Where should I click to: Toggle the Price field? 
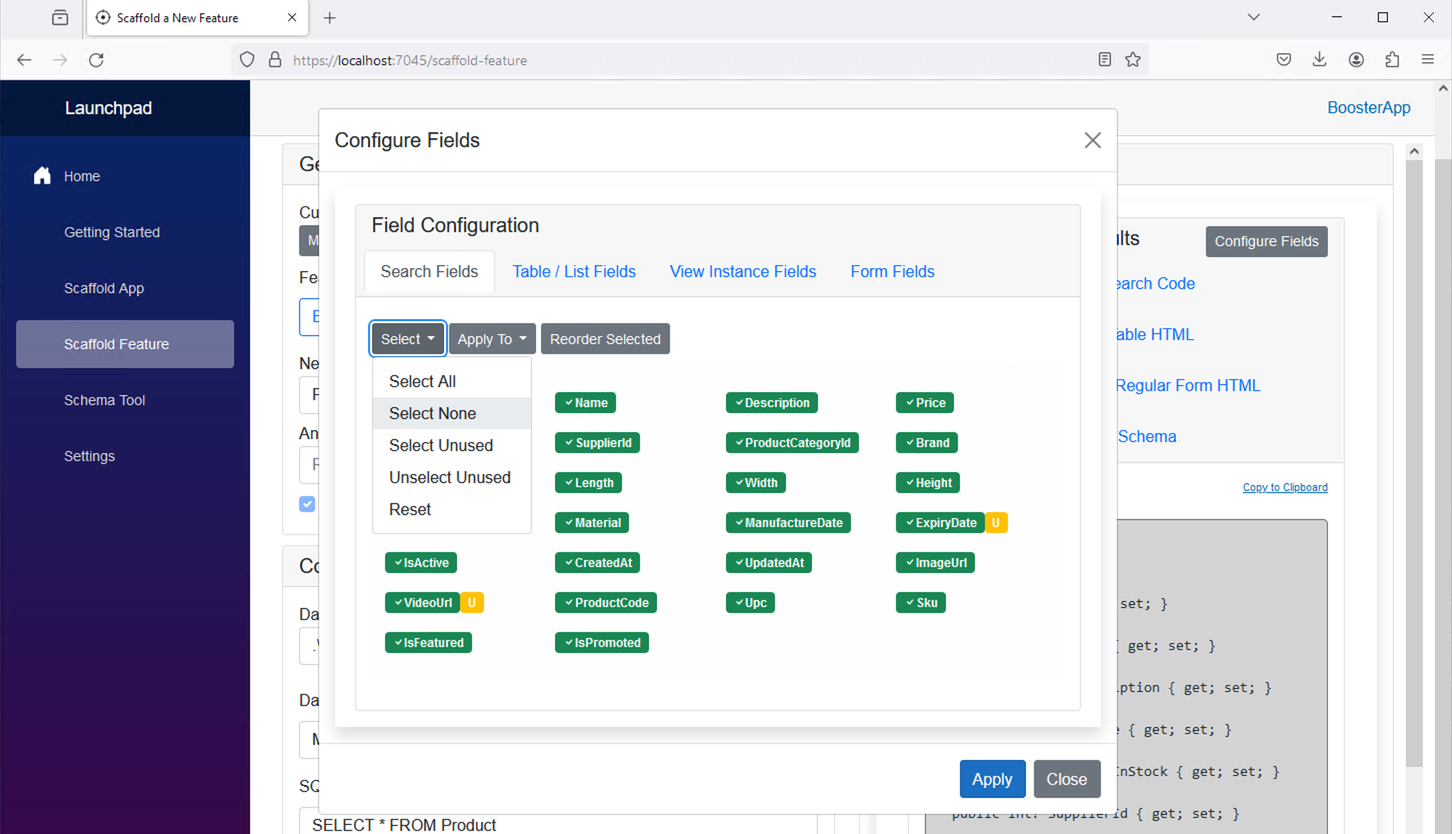tap(925, 403)
